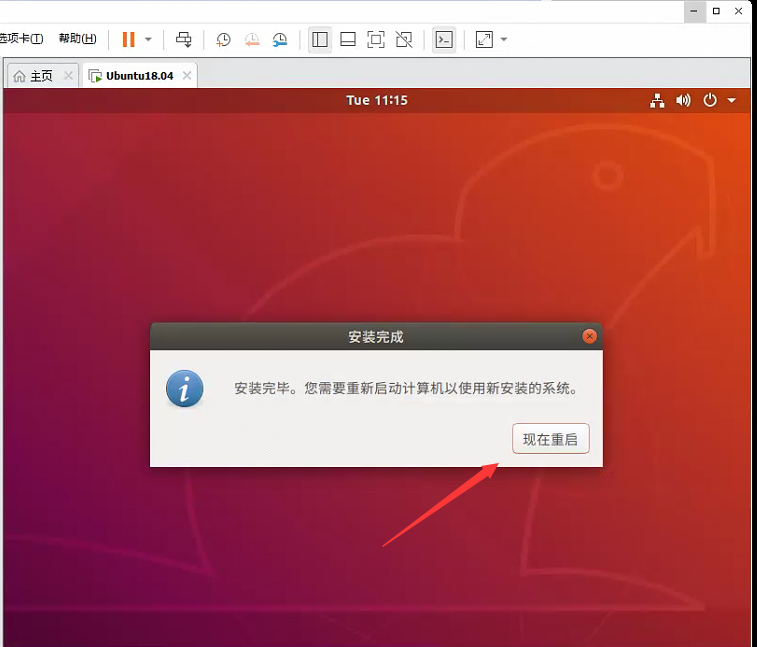Revert to the previous snapshot
The height and width of the screenshot is (647, 757).
(x=252, y=40)
